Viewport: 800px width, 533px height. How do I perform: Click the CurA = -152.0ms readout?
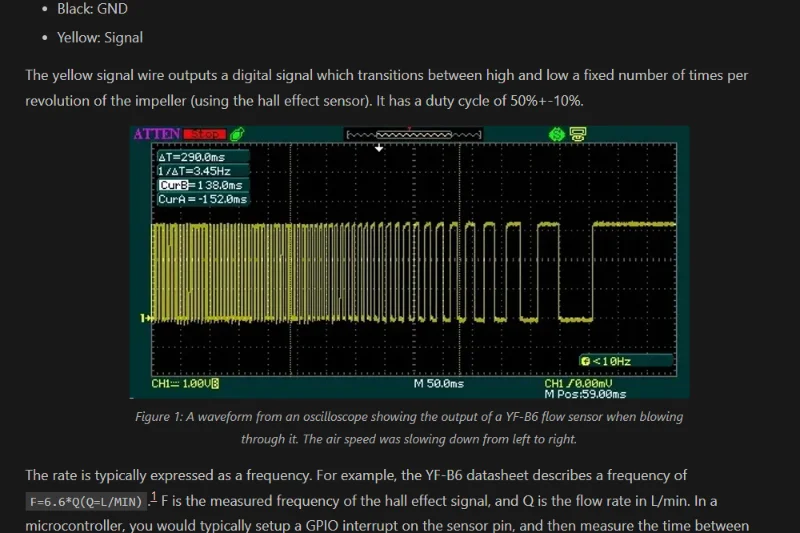pyautogui.click(x=202, y=199)
